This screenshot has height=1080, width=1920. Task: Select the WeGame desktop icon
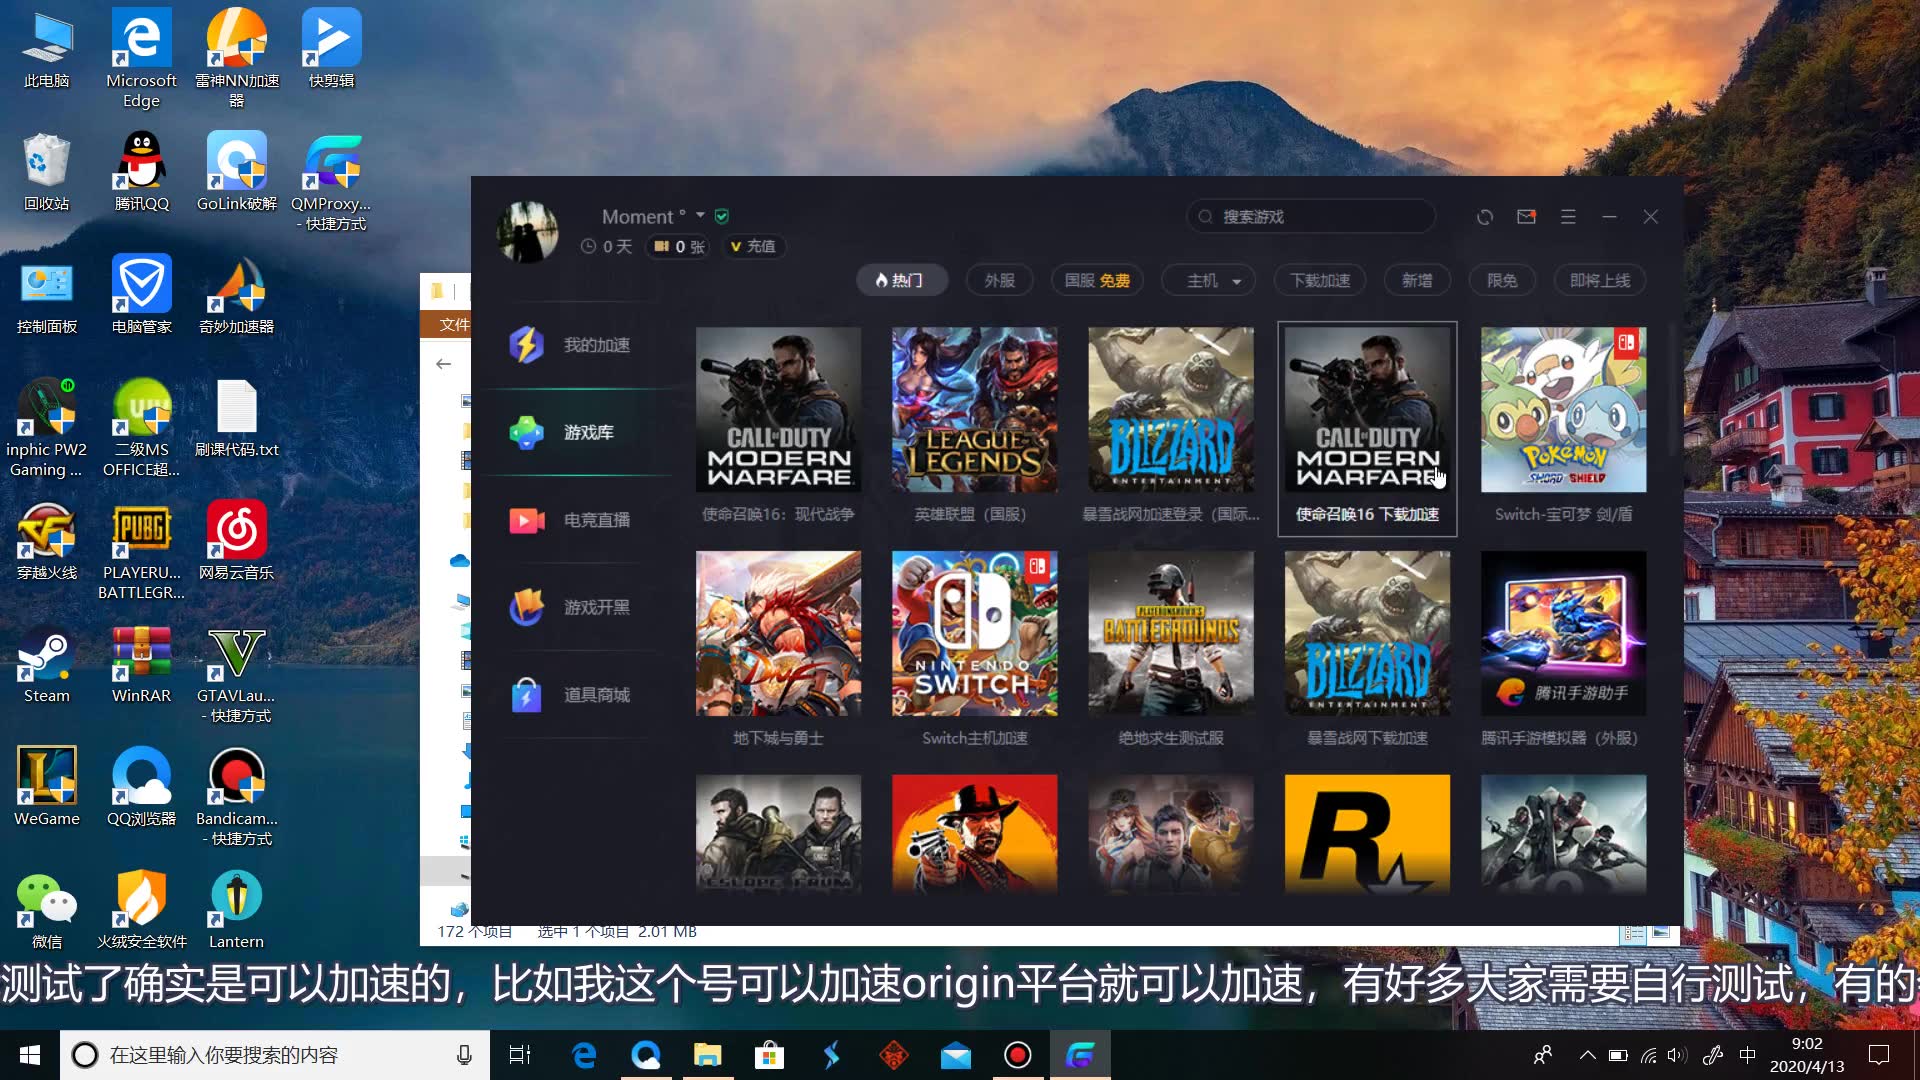pos(46,788)
